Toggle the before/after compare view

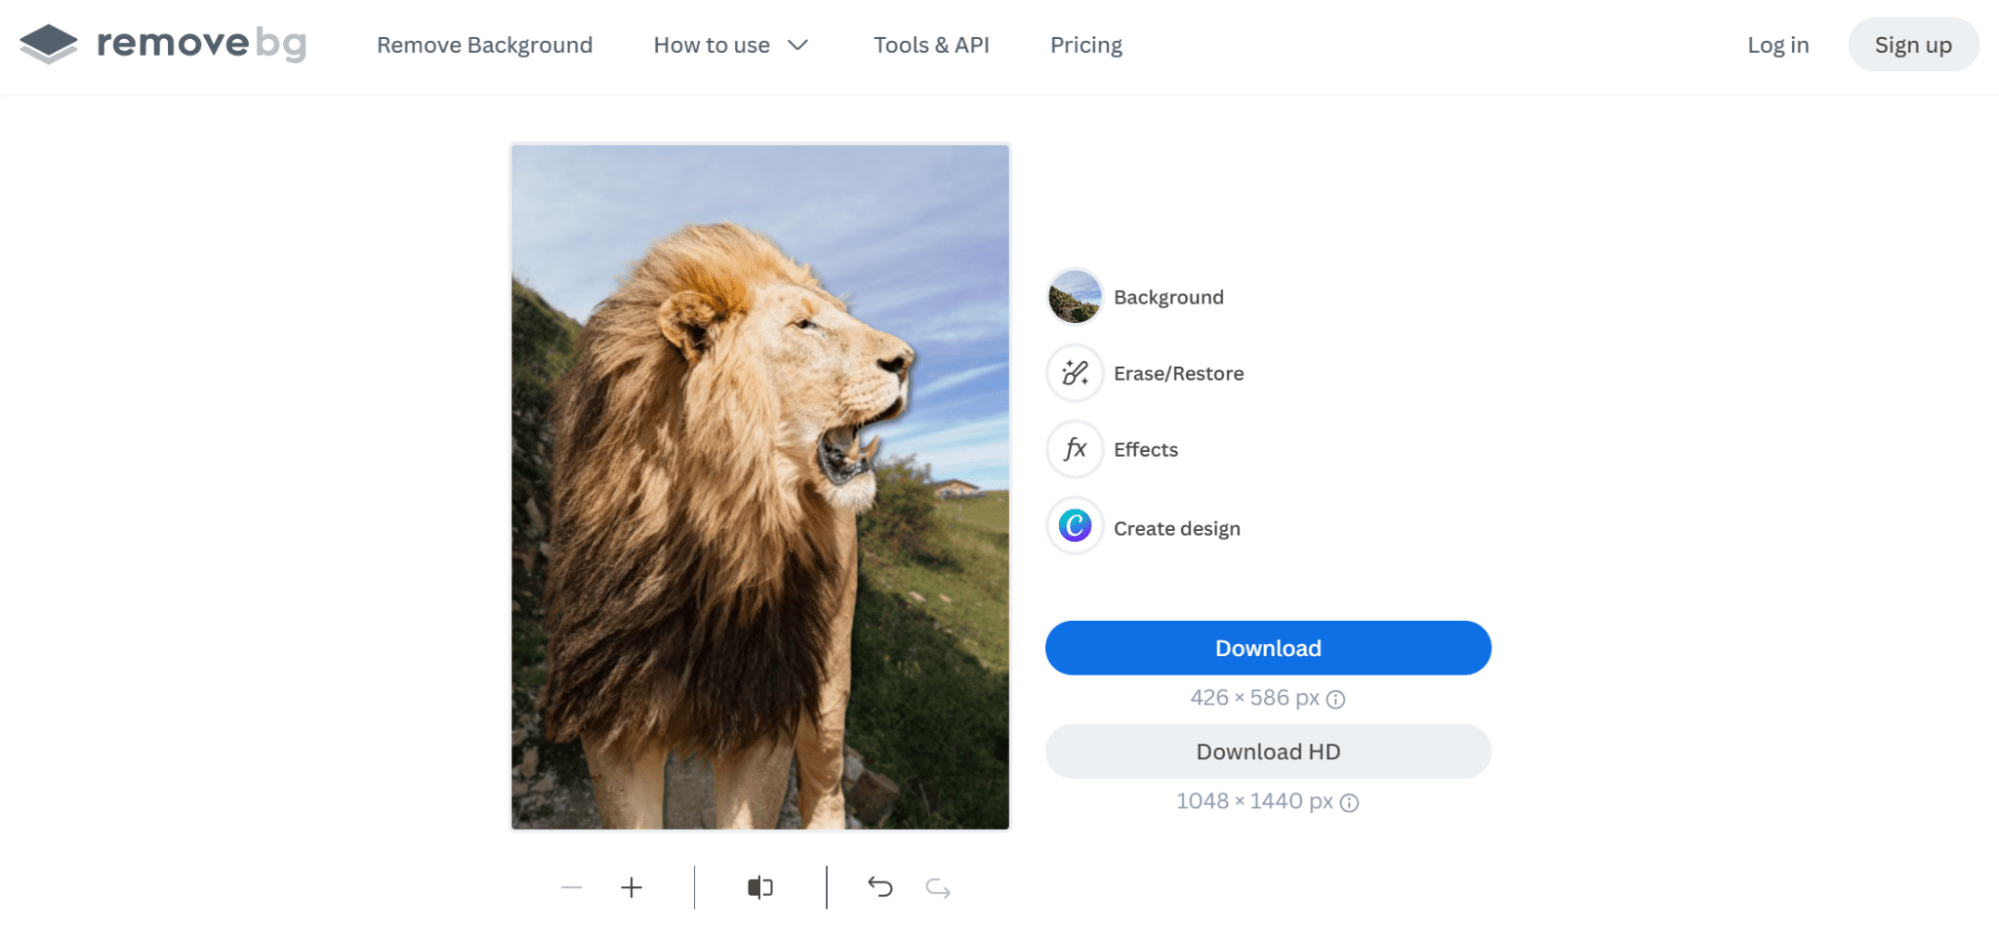(760, 887)
